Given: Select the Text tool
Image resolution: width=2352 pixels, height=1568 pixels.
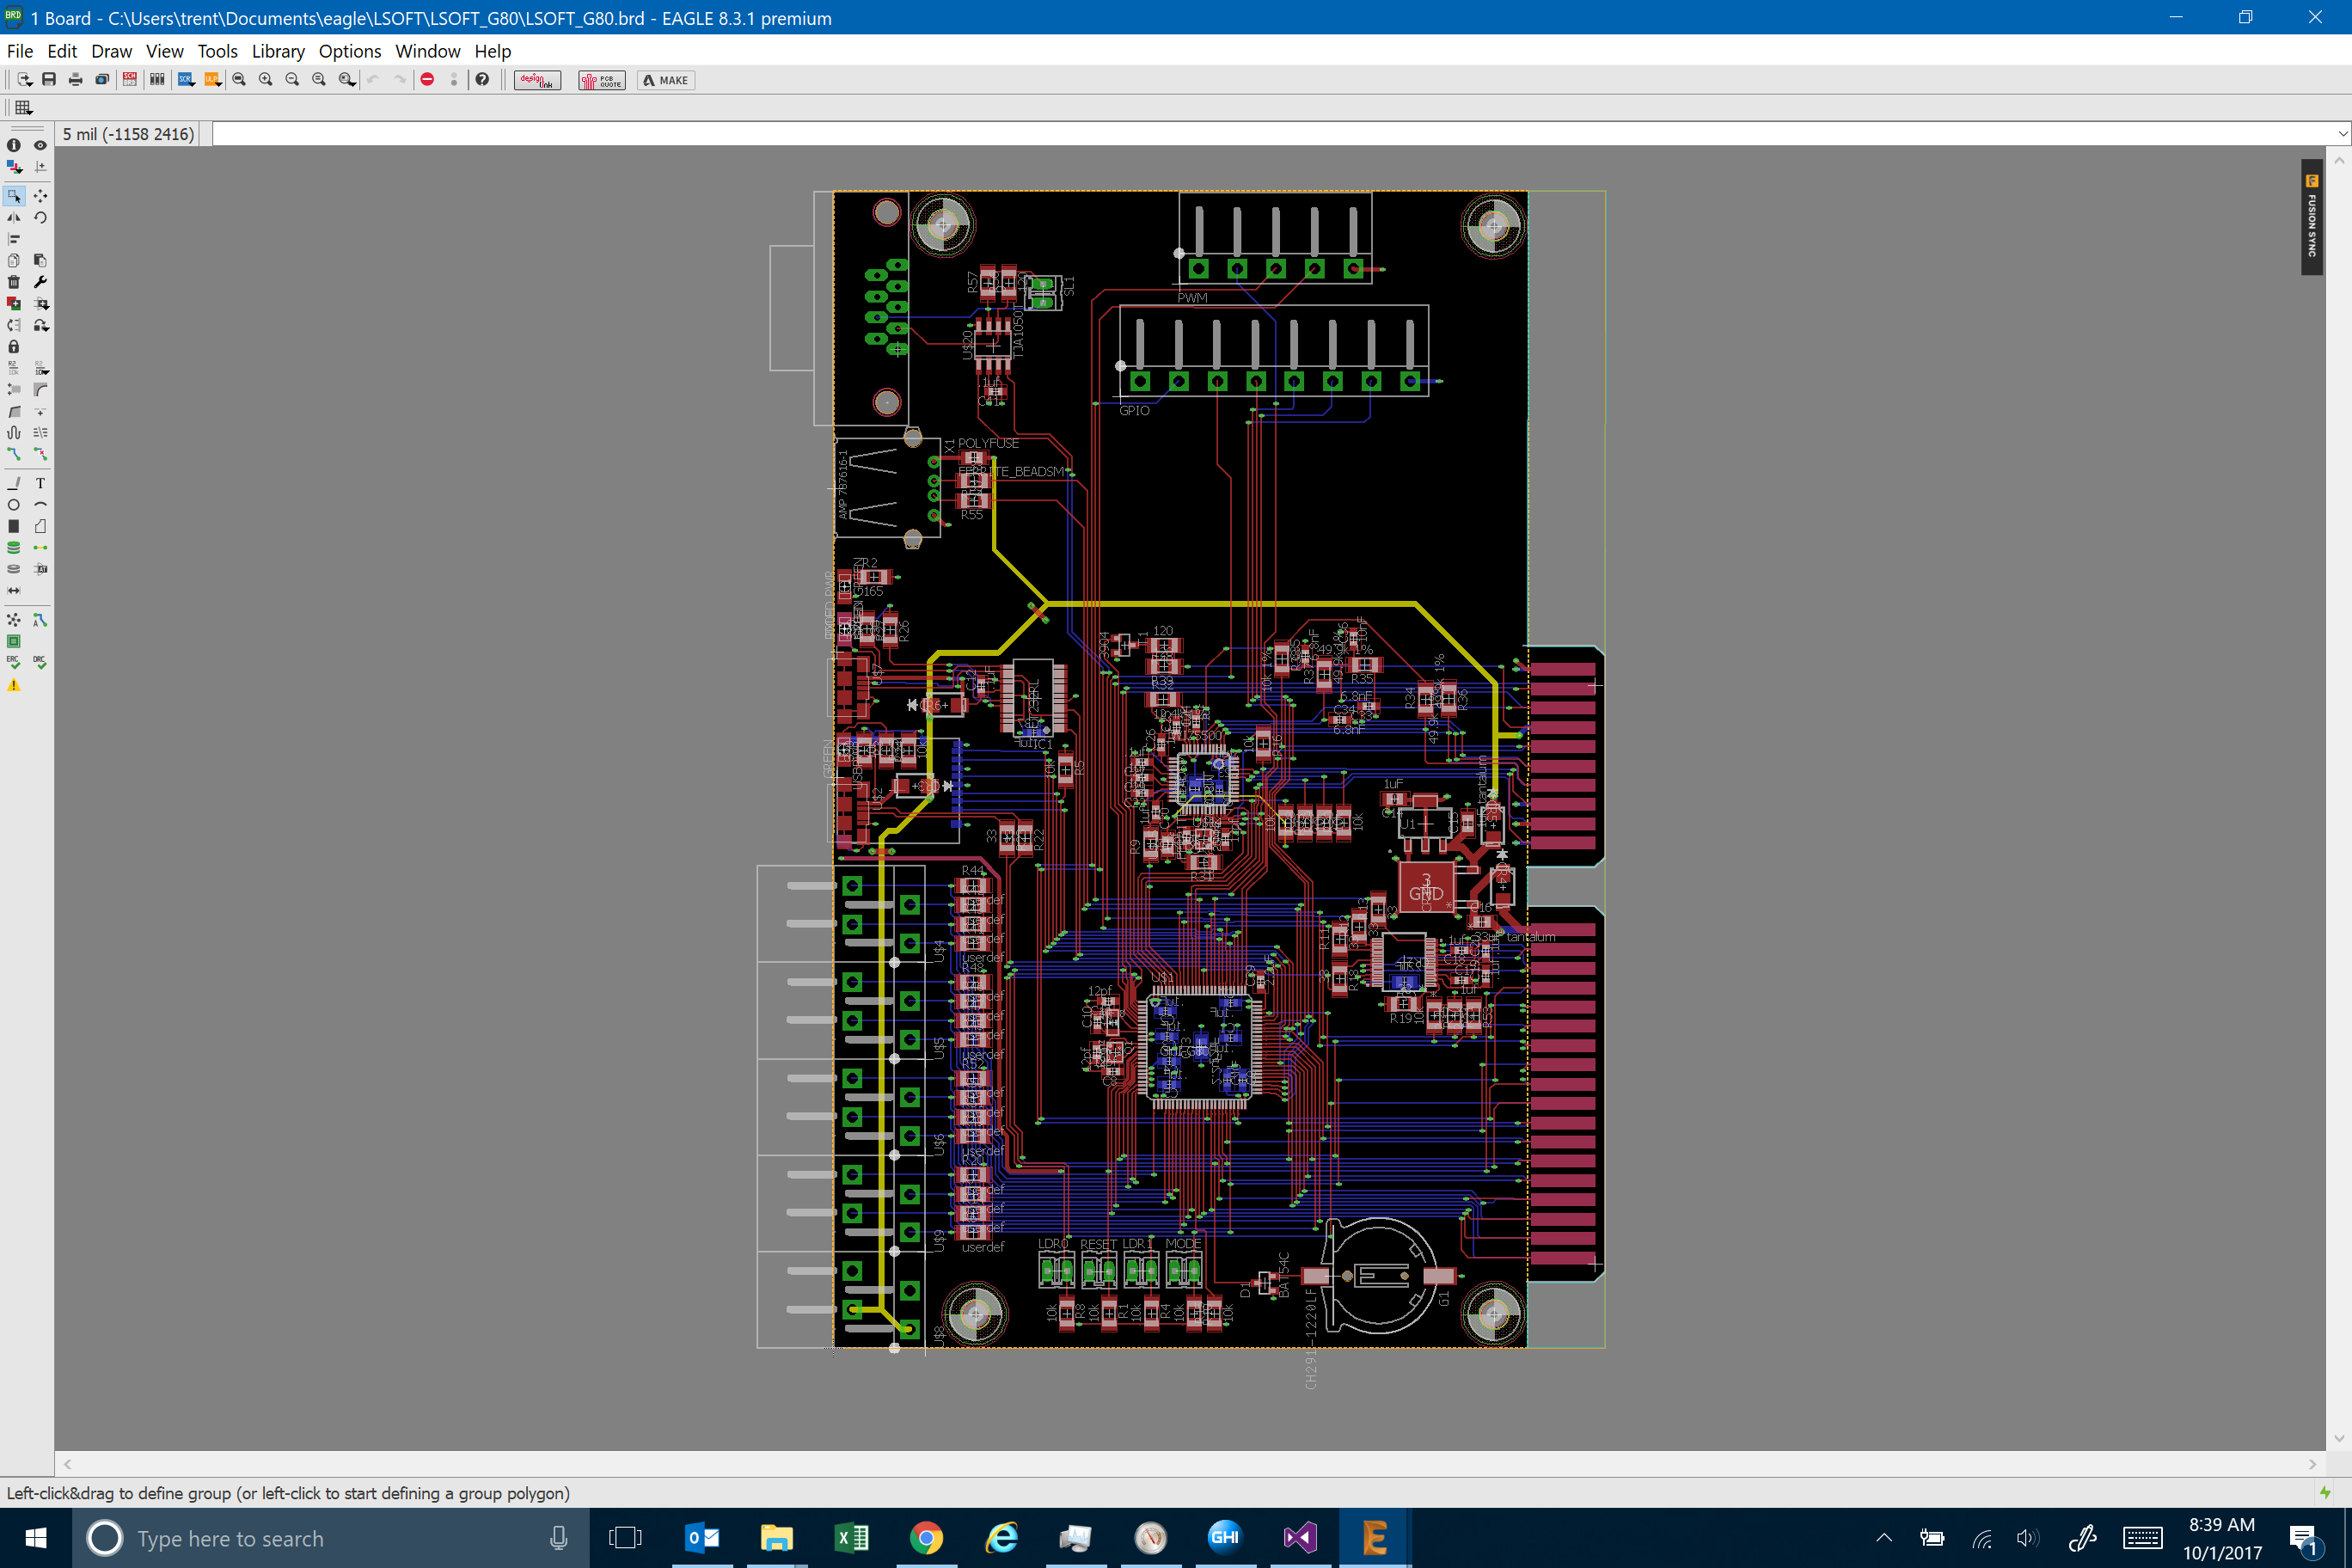Looking at the screenshot, I should (40, 483).
